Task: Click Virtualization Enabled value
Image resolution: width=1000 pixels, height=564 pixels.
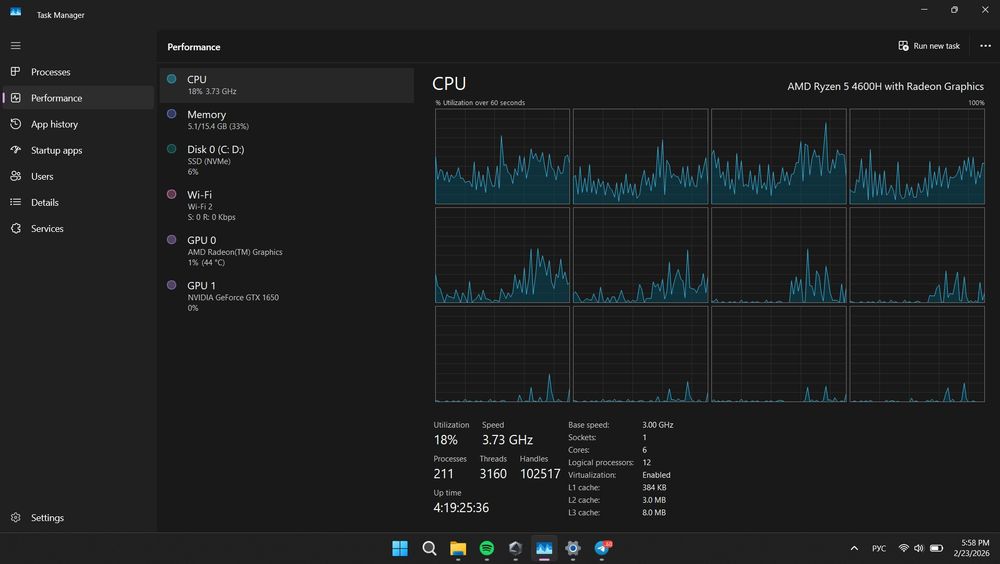Action: pos(656,475)
